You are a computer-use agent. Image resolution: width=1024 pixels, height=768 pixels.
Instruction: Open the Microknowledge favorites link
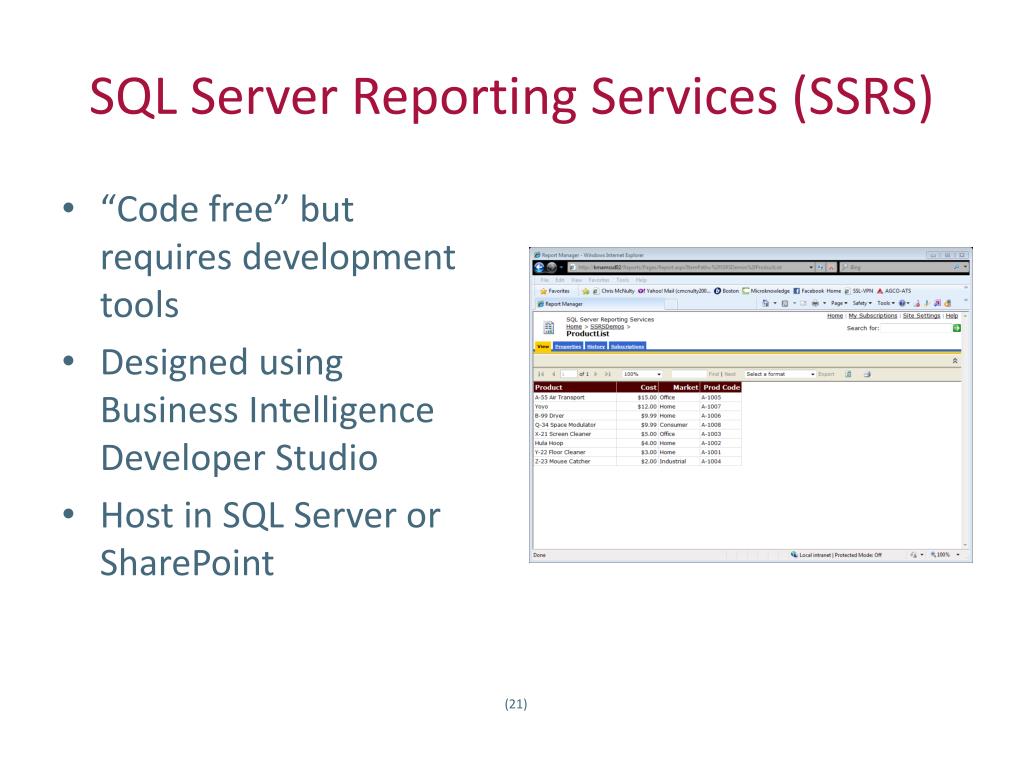tap(765, 291)
